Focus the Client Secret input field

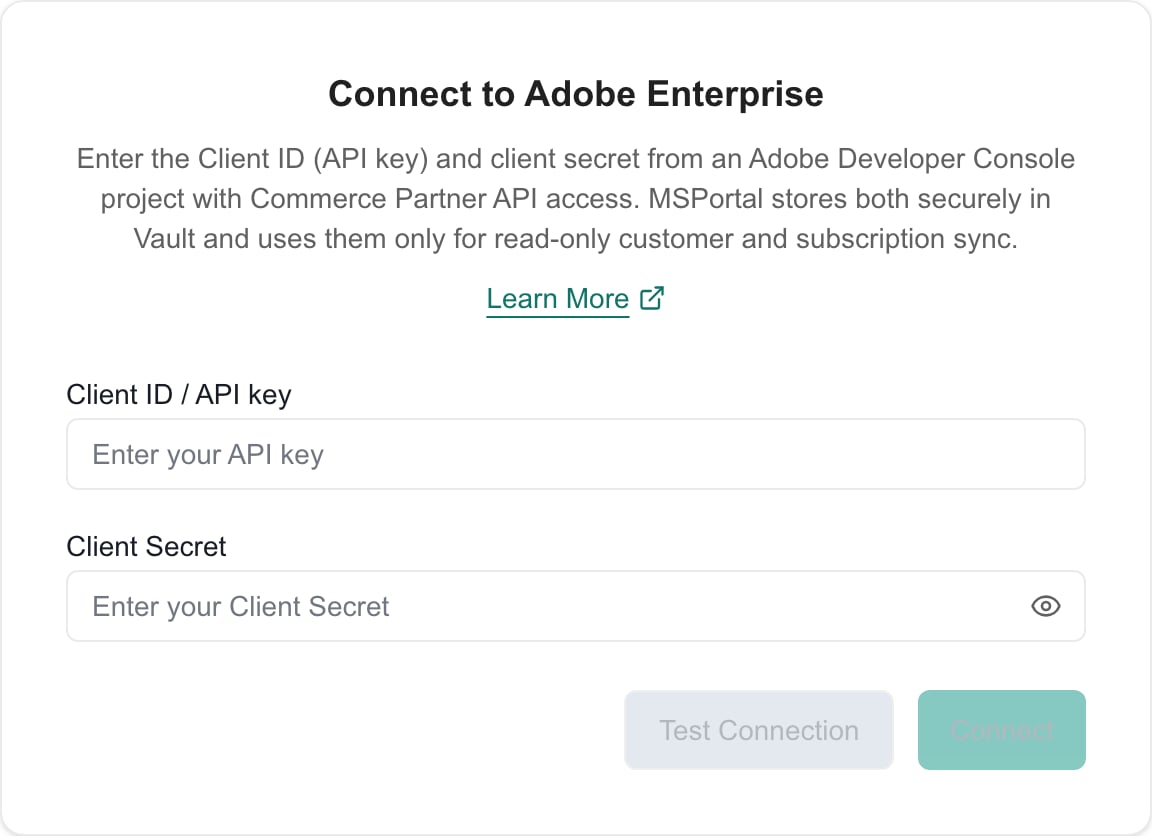tap(576, 606)
